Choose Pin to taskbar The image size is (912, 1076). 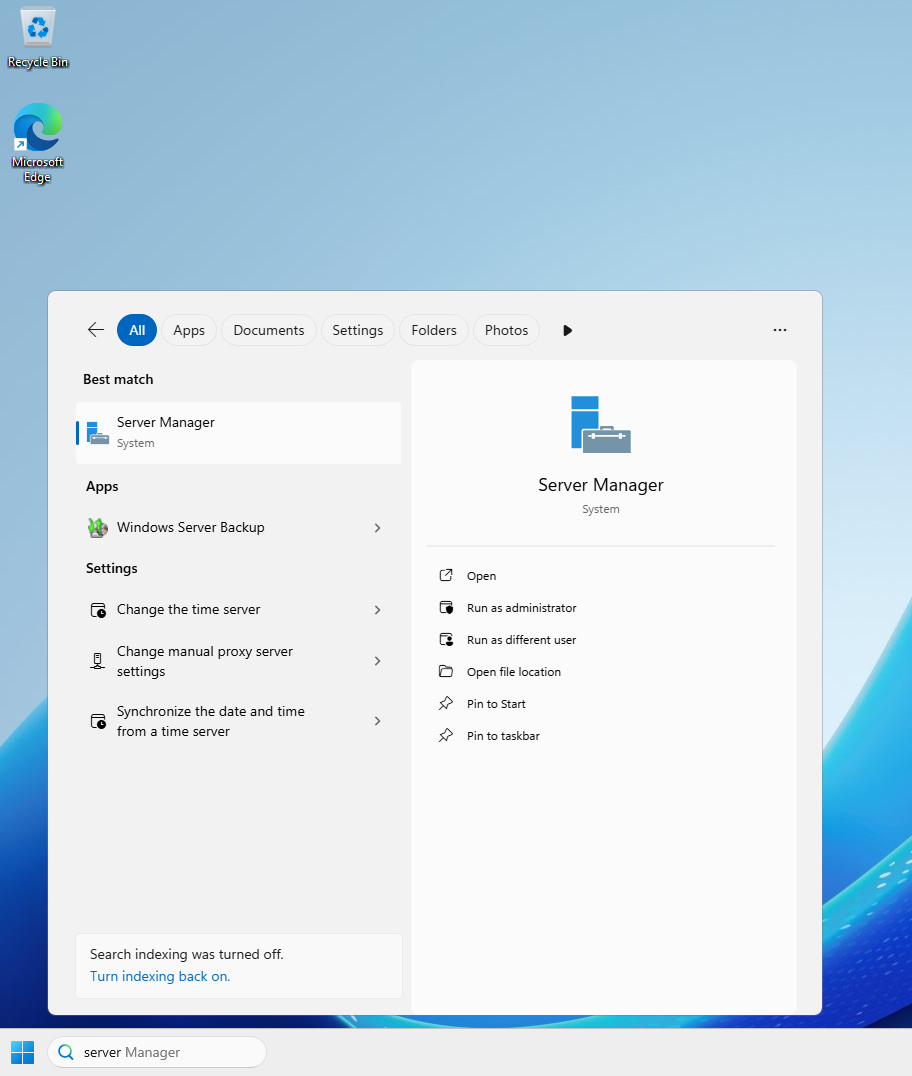pos(503,736)
